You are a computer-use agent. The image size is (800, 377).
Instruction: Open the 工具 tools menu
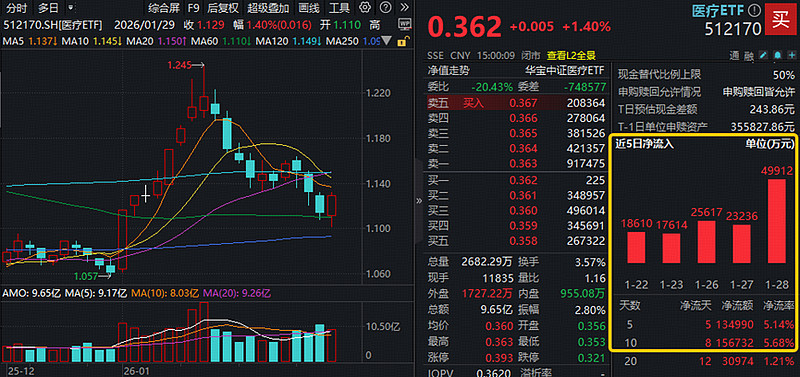pos(339,8)
